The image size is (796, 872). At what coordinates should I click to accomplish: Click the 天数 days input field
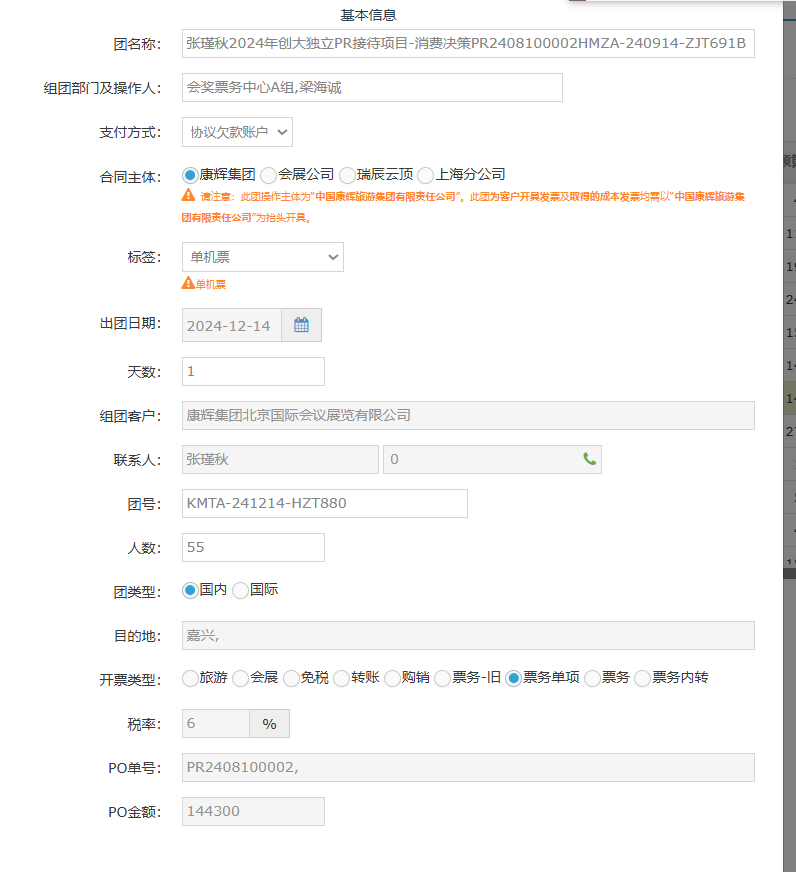click(x=253, y=371)
